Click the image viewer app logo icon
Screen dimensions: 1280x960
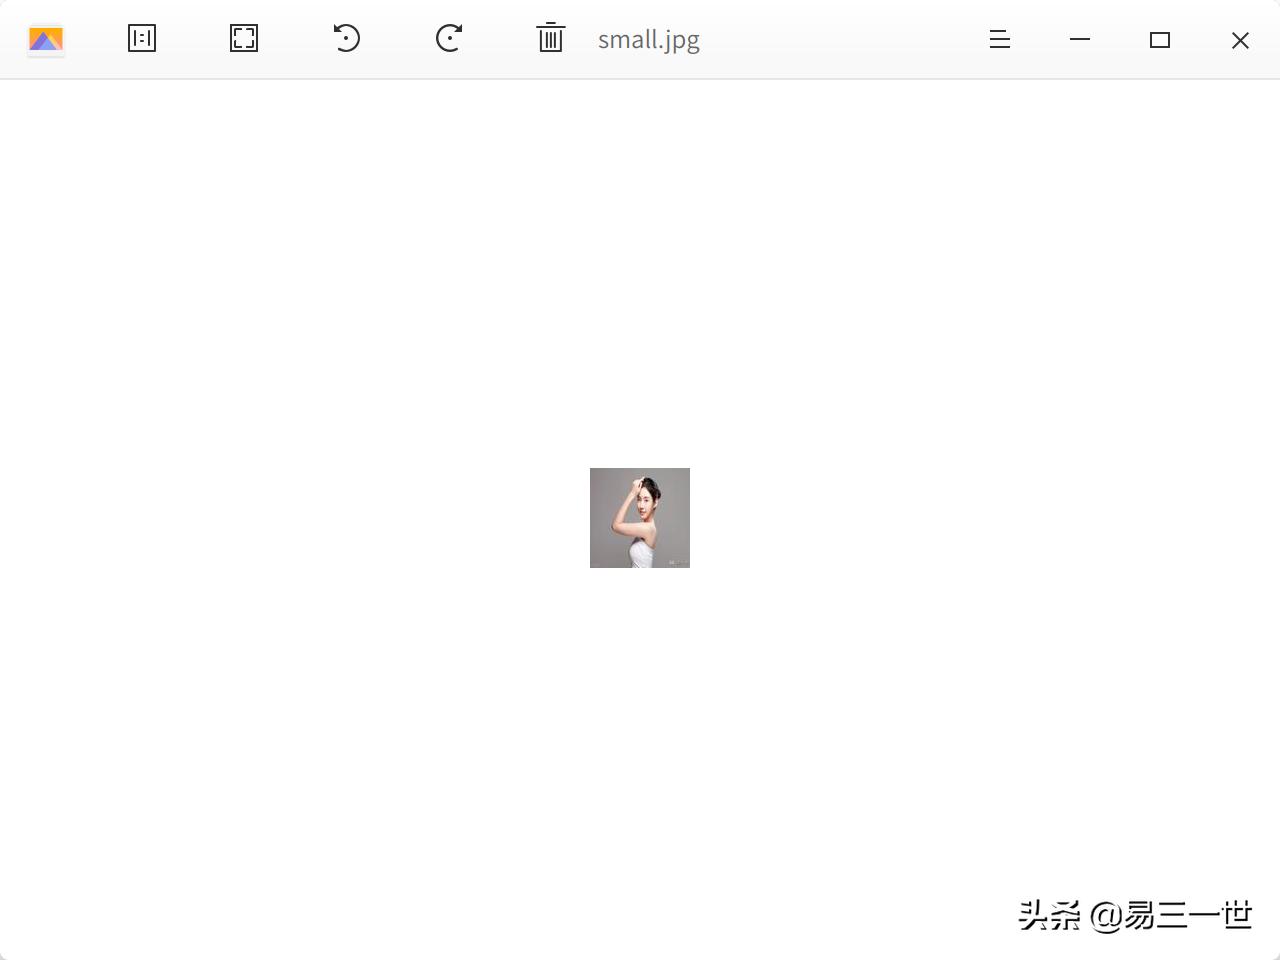pos(46,39)
